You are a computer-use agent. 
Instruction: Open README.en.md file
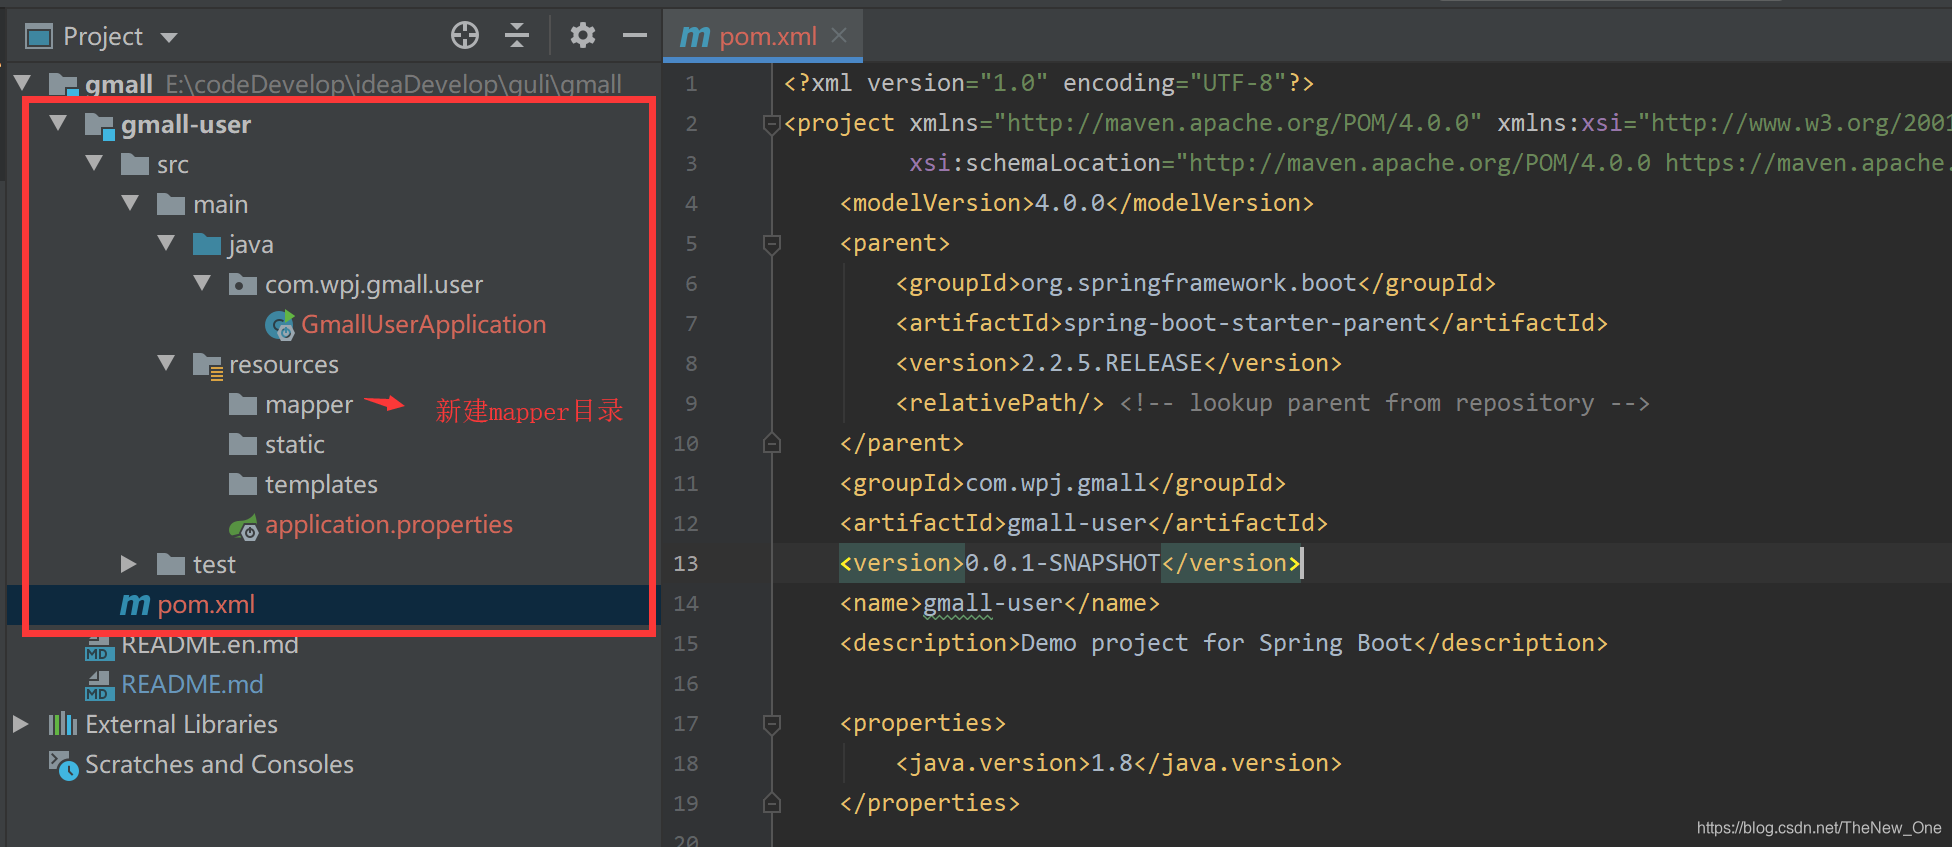(x=210, y=645)
